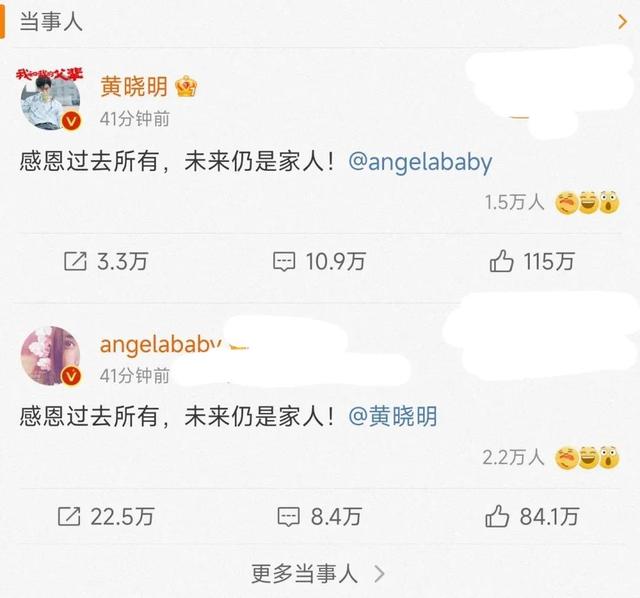Open the @黄晓明 mention link
This screenshot has height=598, width=640.
[x=393, y=416]
